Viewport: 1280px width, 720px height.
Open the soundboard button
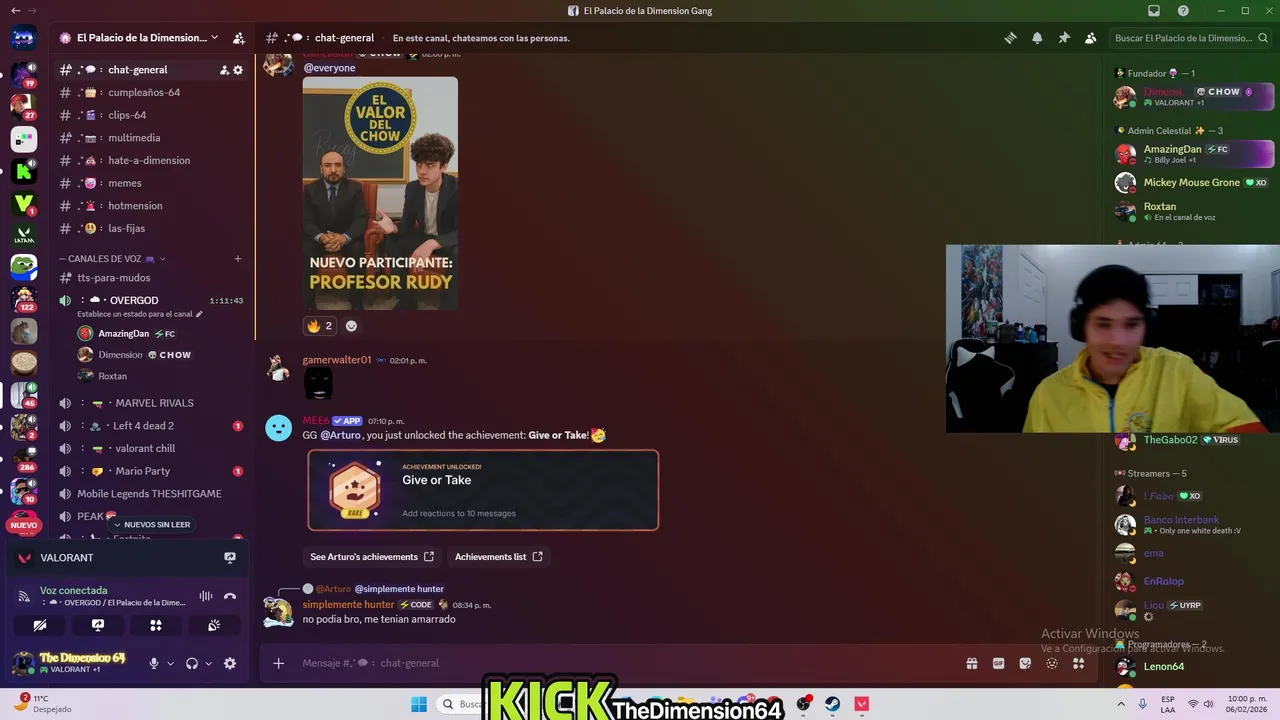point(214,625)
